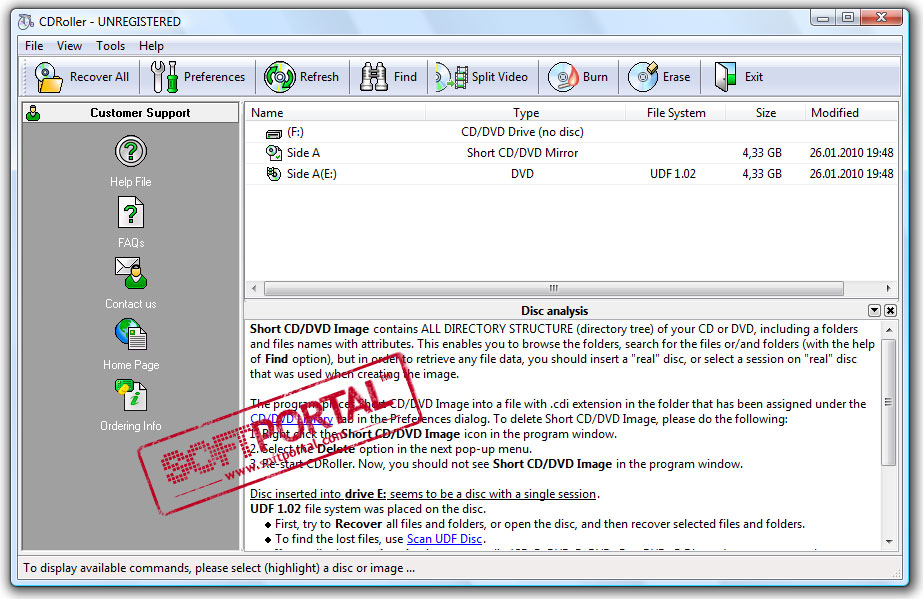Viewport: 923px width, 599px height.
Task: Click the Disc analysis vertical scrollbar thumb
Action: pyautogui.click(x=889, y=402)
